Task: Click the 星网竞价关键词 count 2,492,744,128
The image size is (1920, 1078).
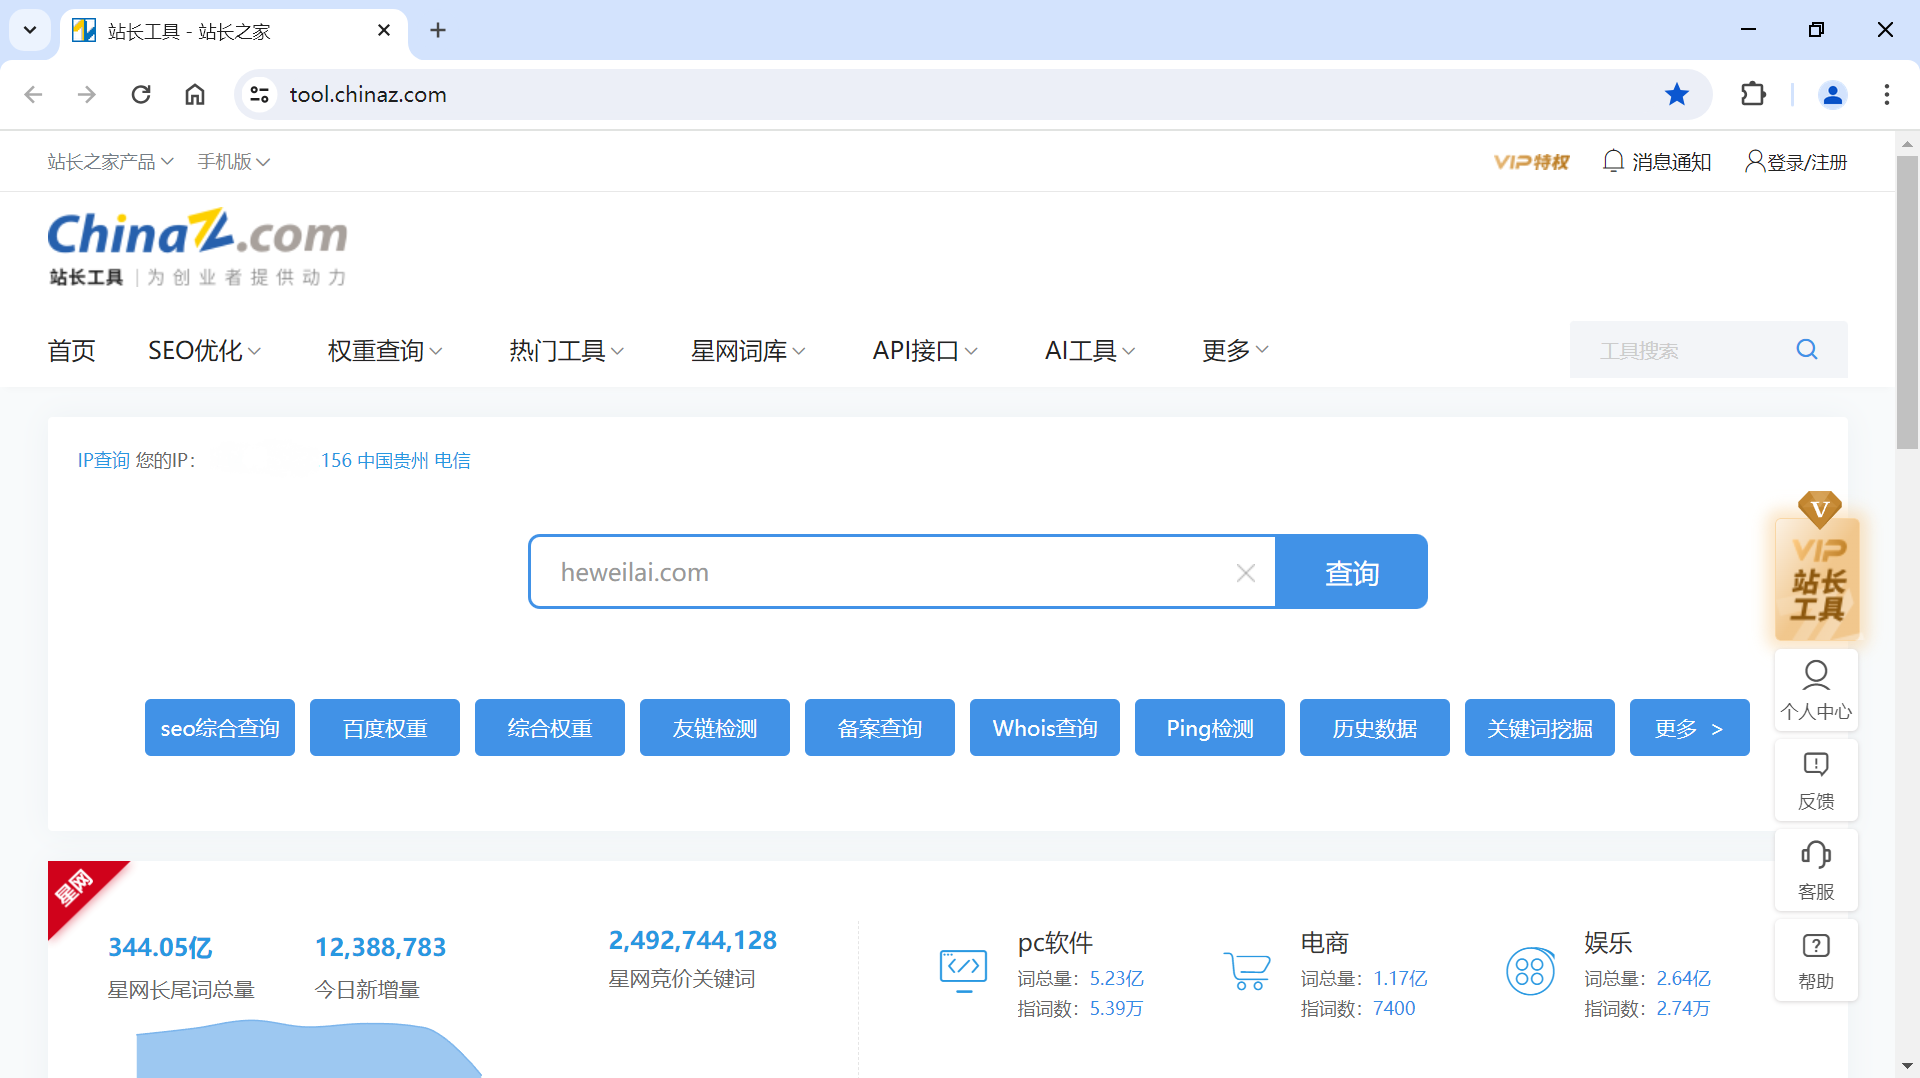Action: coord(693,940)
